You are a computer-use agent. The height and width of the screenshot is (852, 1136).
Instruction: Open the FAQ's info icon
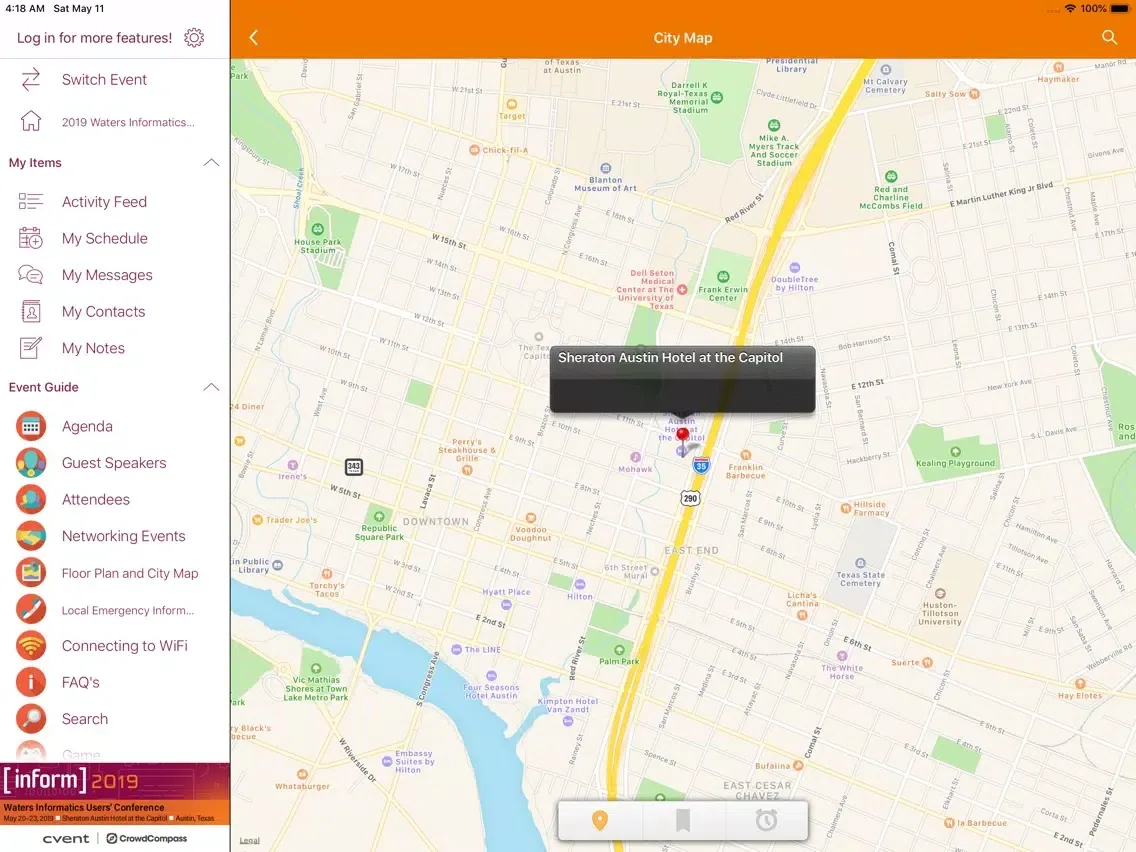click(x=30, y=682)
